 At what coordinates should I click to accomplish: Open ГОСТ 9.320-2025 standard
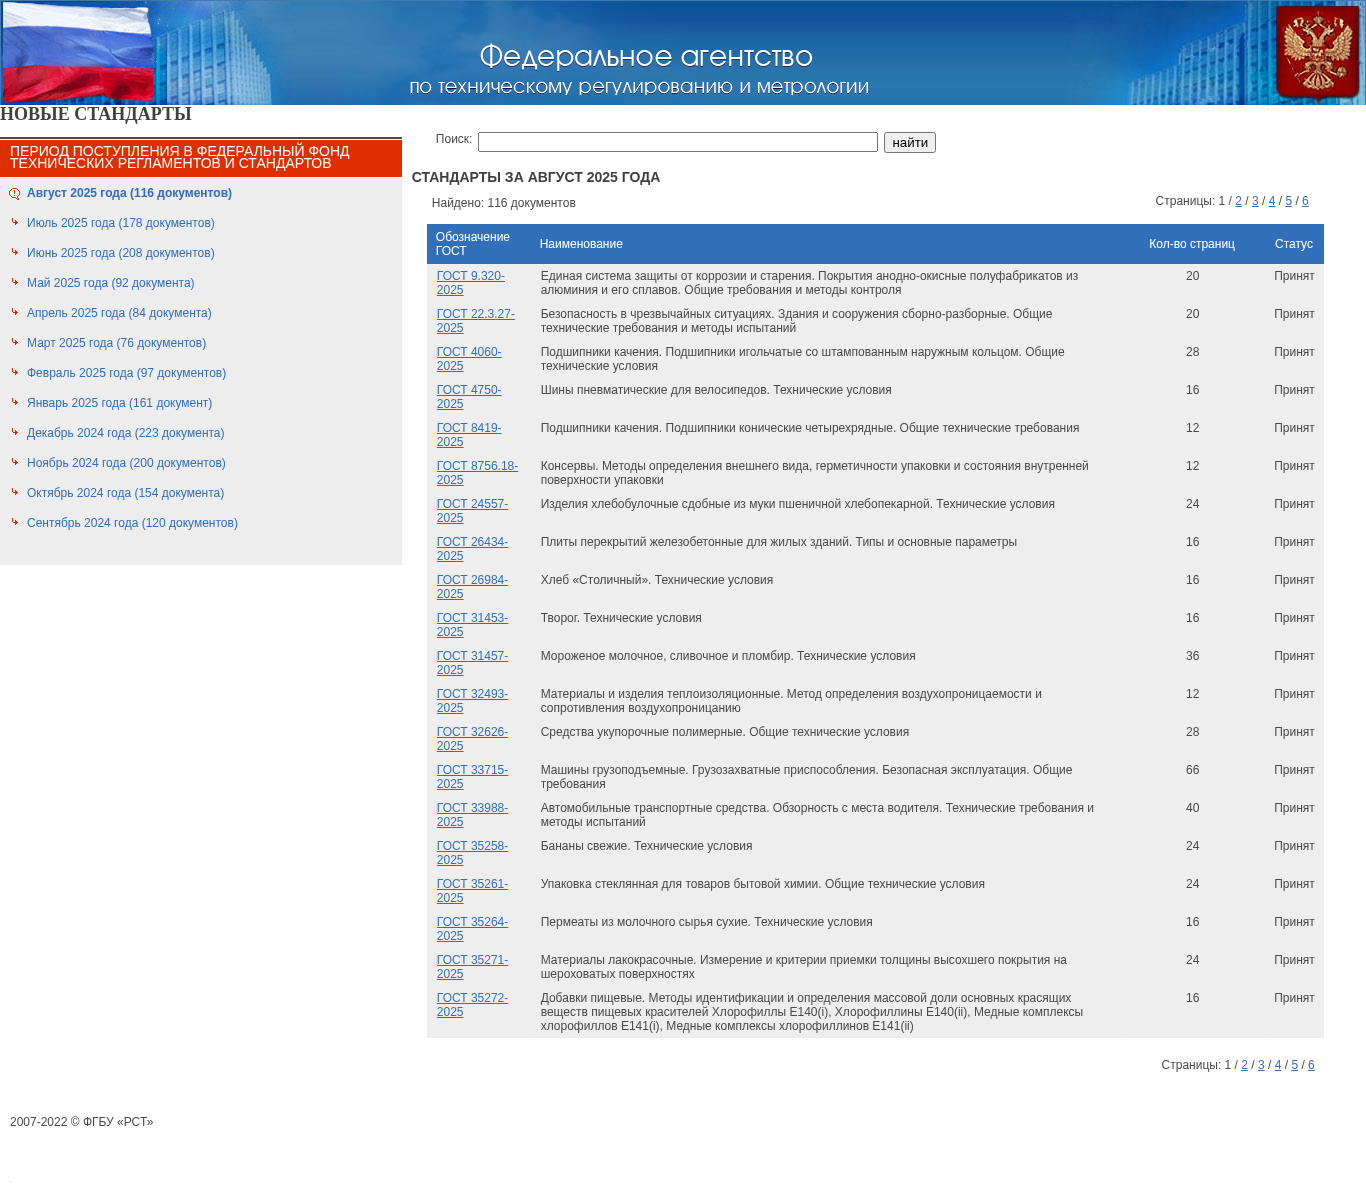click(x=471, y=283)
